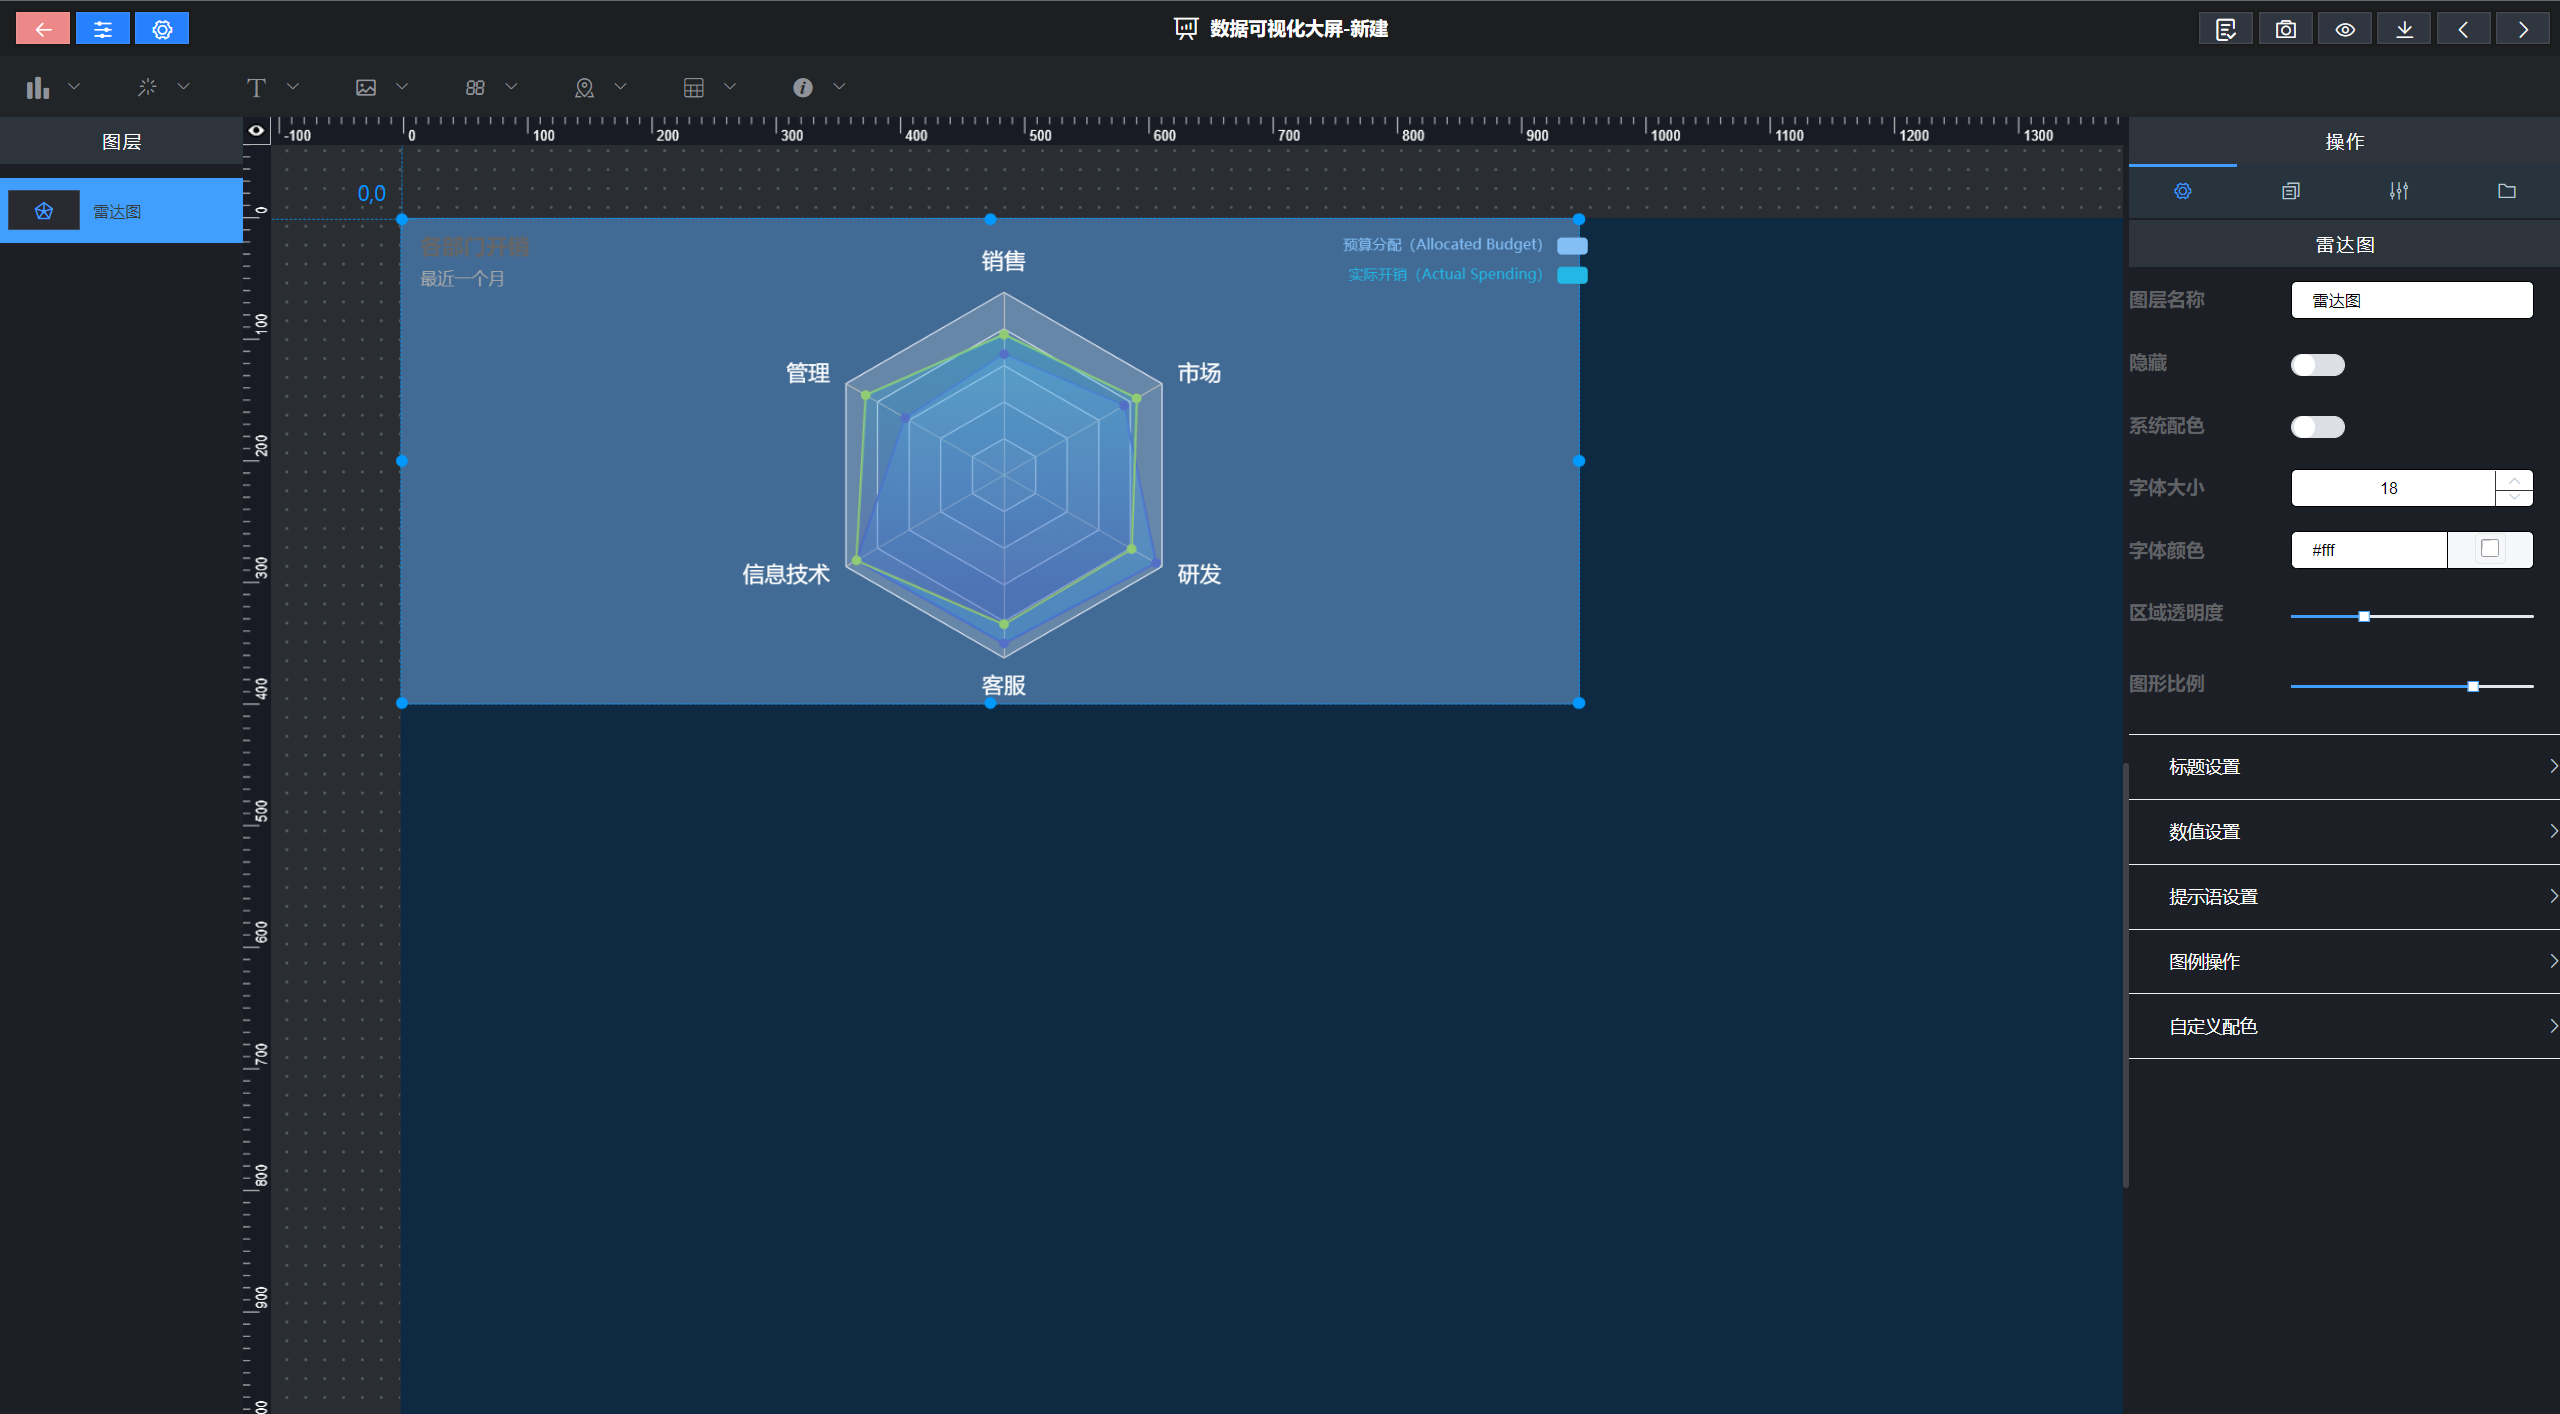Viewport: 2560px width, 1414px height.
Task: Expand the bar chart dropdown arrow
Action: tap(74, 87)
